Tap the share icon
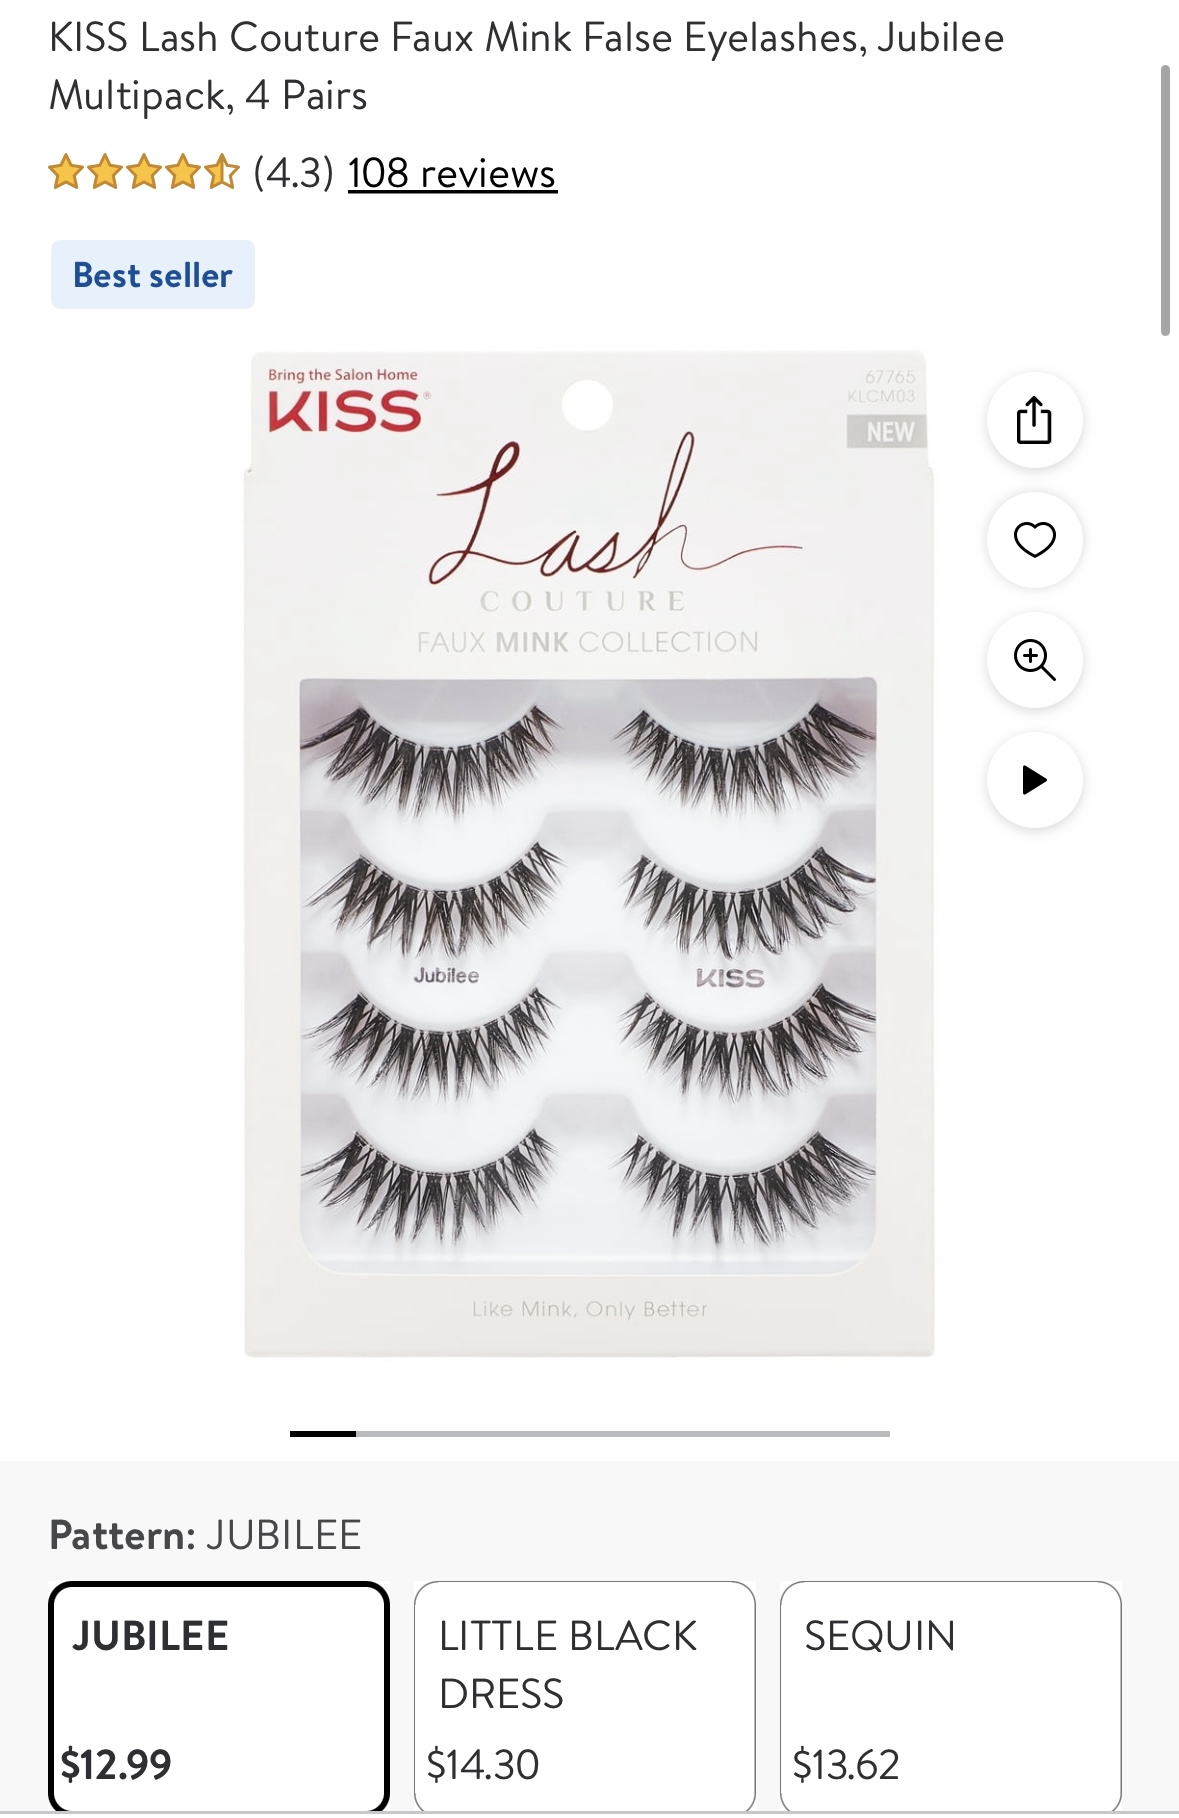Viewport: 1179px width, 1818px height. pos(1034,420)
